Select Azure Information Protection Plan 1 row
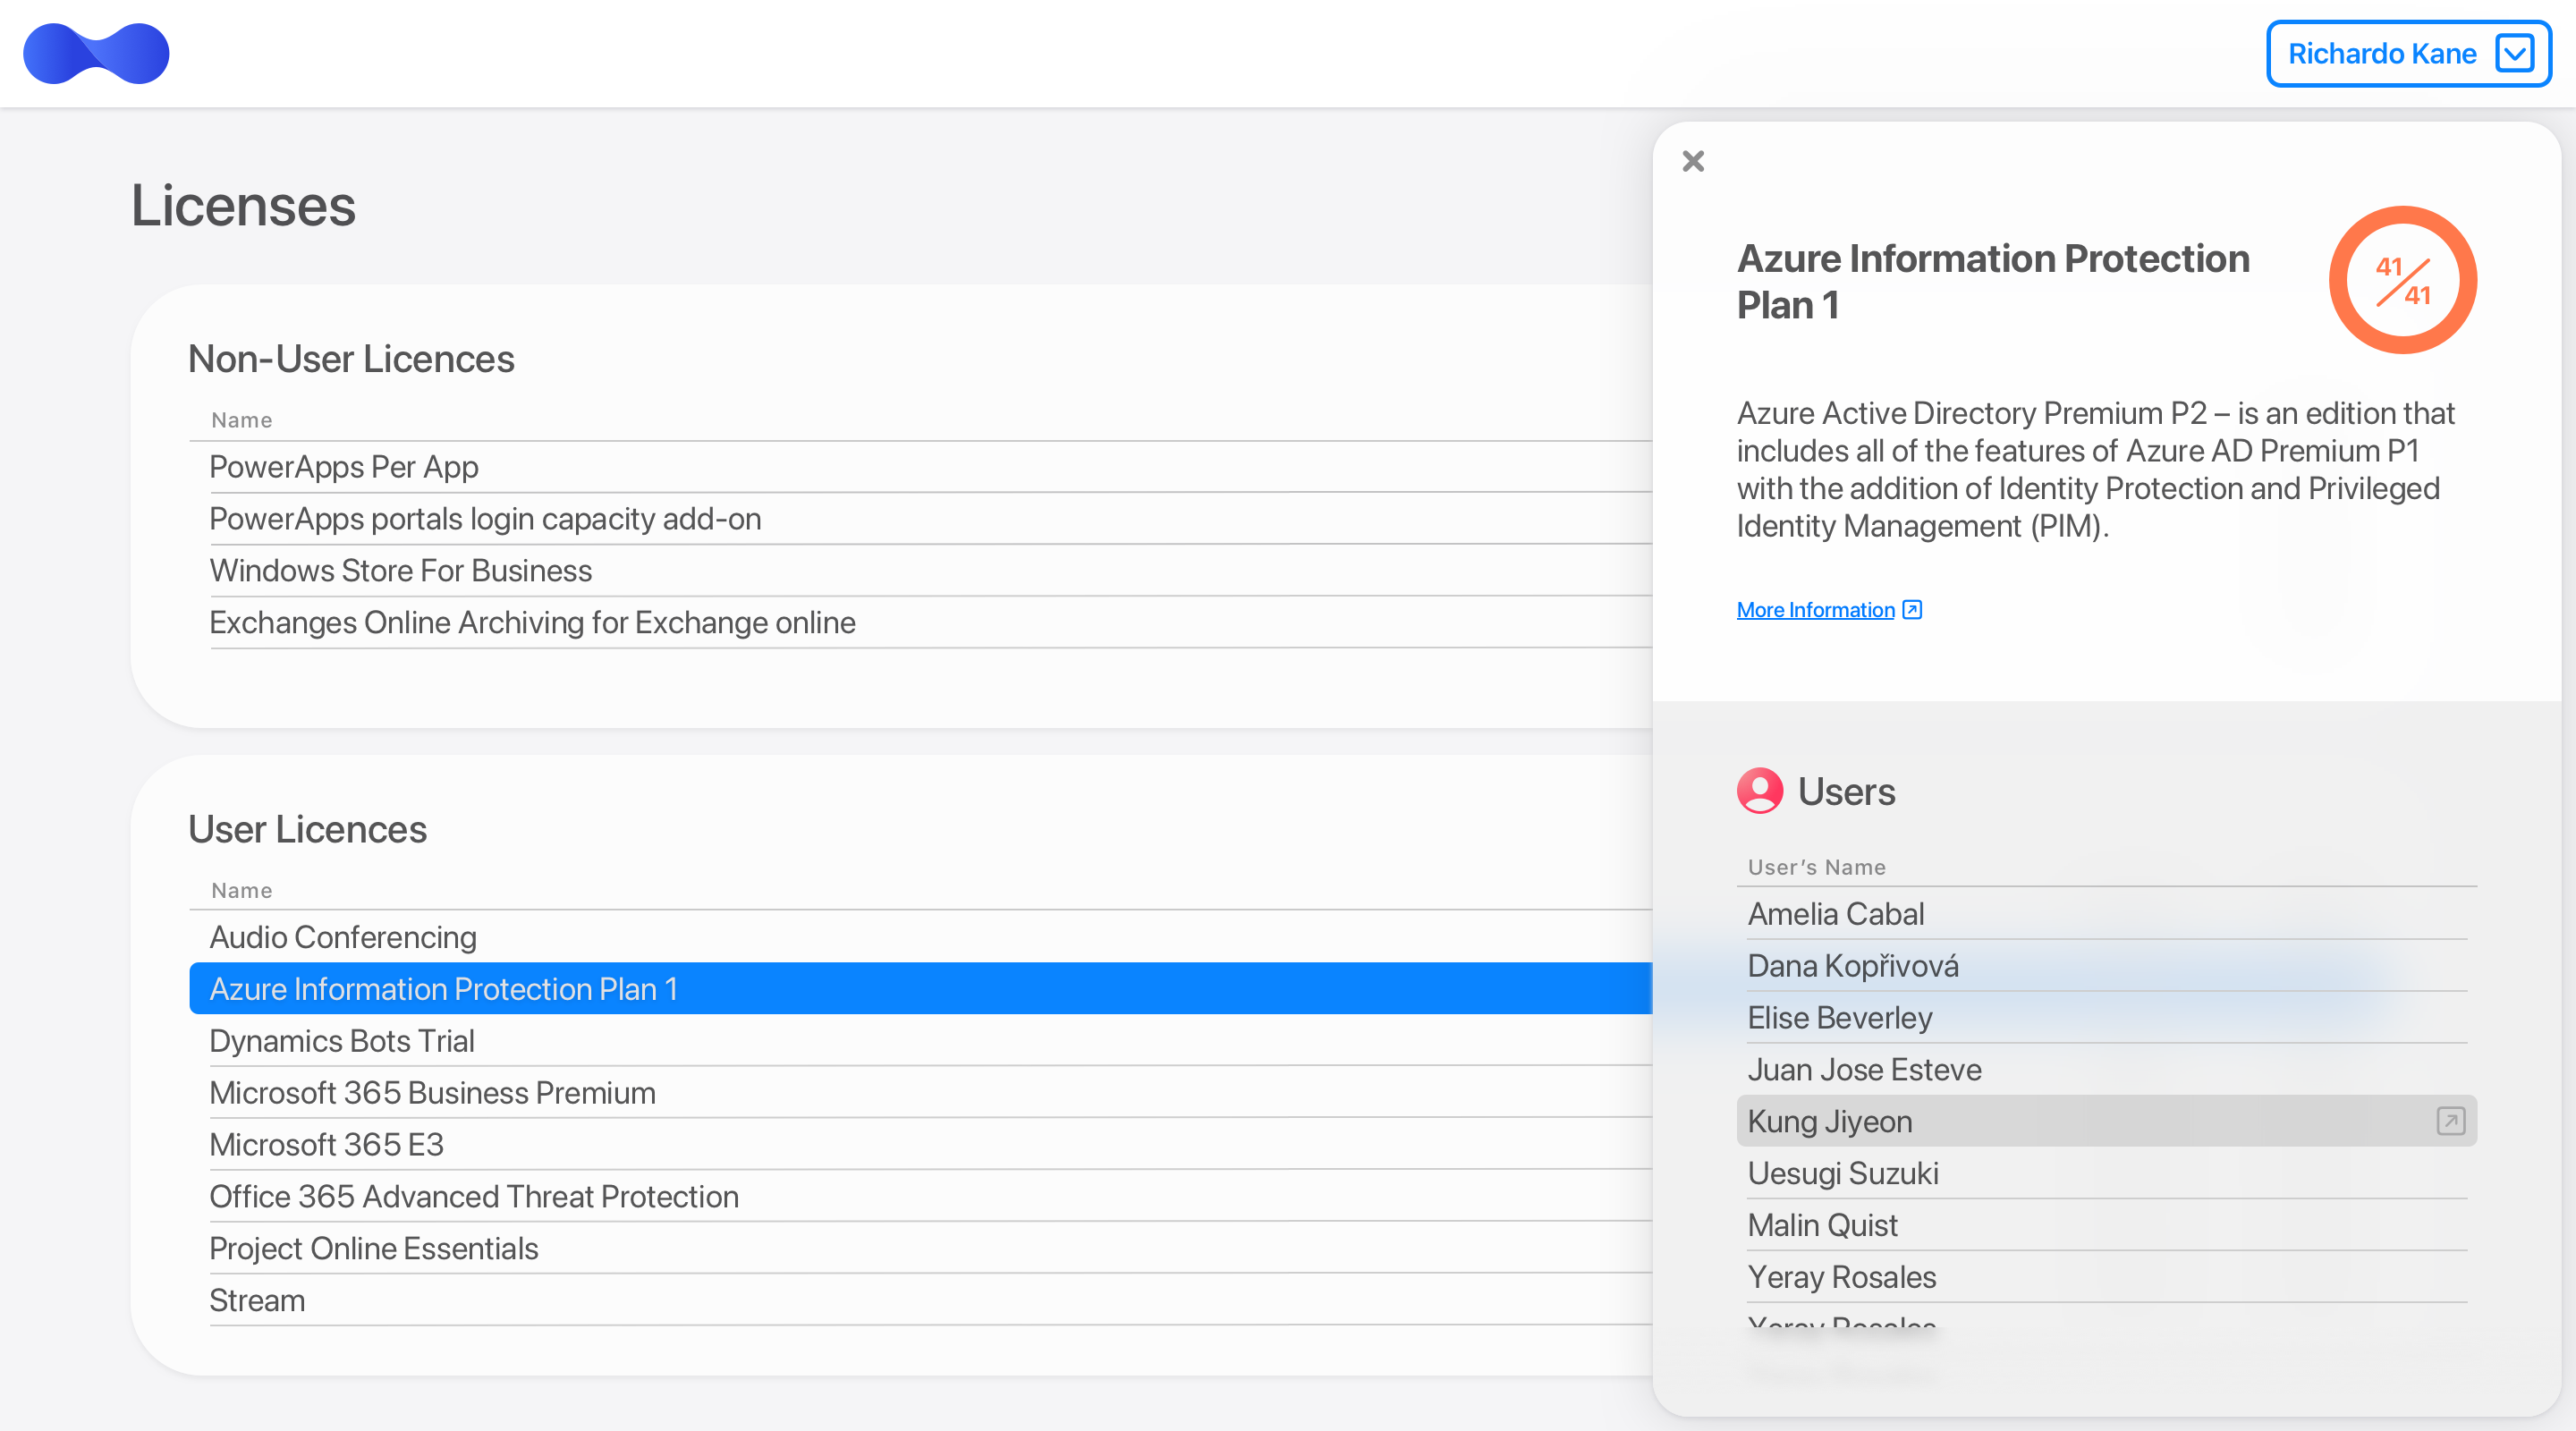Viewport: 2576px width, 1431px height. tap(920, 989)
